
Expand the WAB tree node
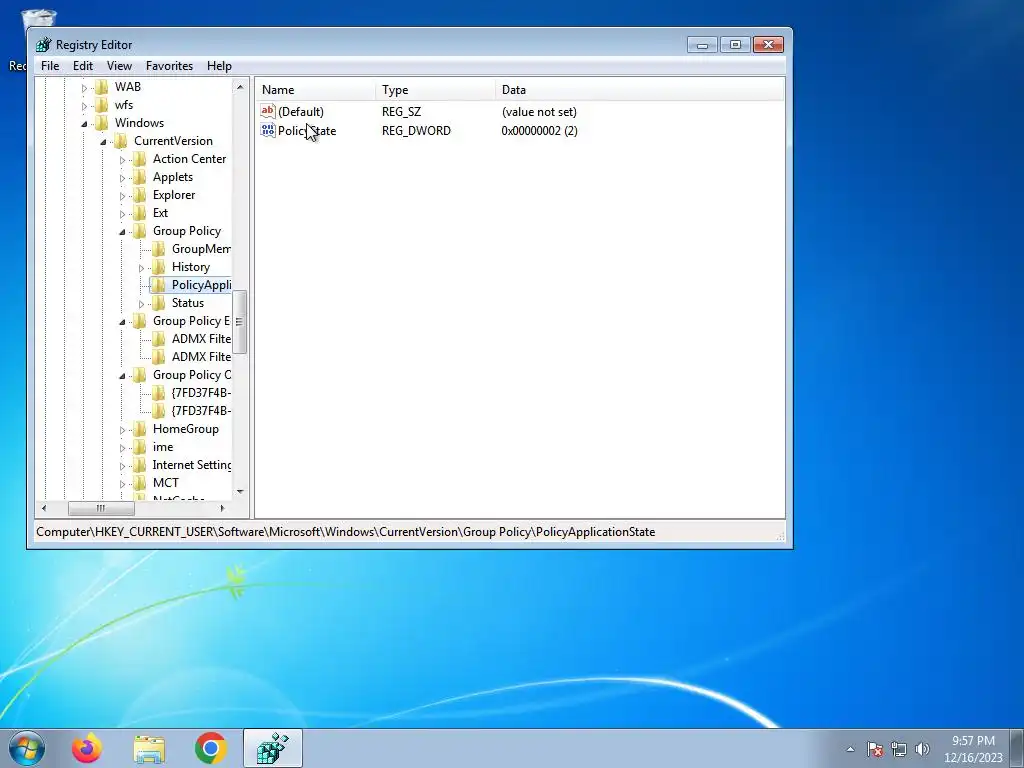[84, 88]
